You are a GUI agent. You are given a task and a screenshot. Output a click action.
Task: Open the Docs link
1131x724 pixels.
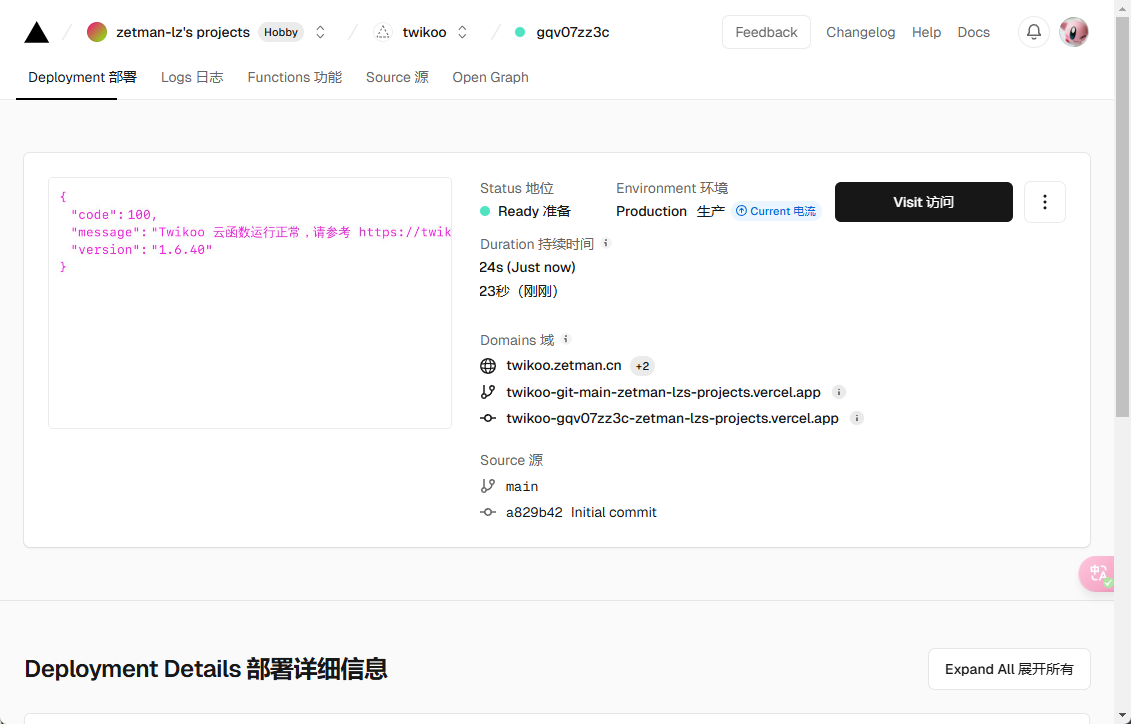pos(973,32)
